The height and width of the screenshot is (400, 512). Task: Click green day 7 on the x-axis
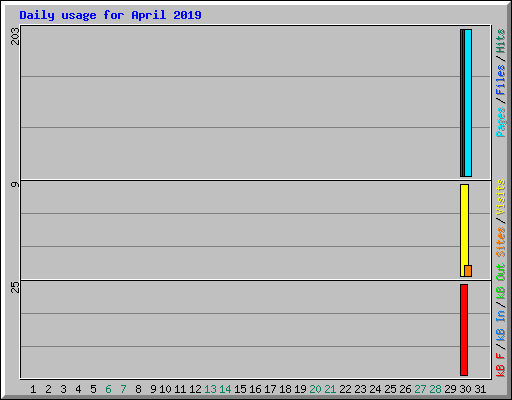(123, 389)
